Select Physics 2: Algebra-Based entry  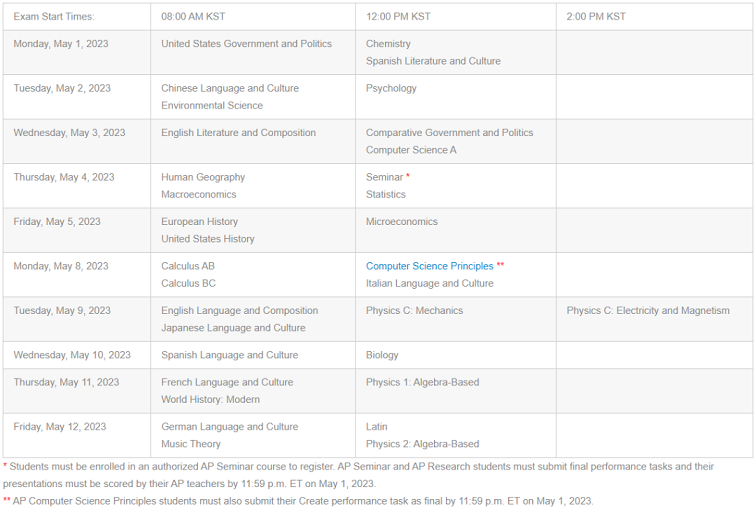pyautogui.click(x=422, y=444)
